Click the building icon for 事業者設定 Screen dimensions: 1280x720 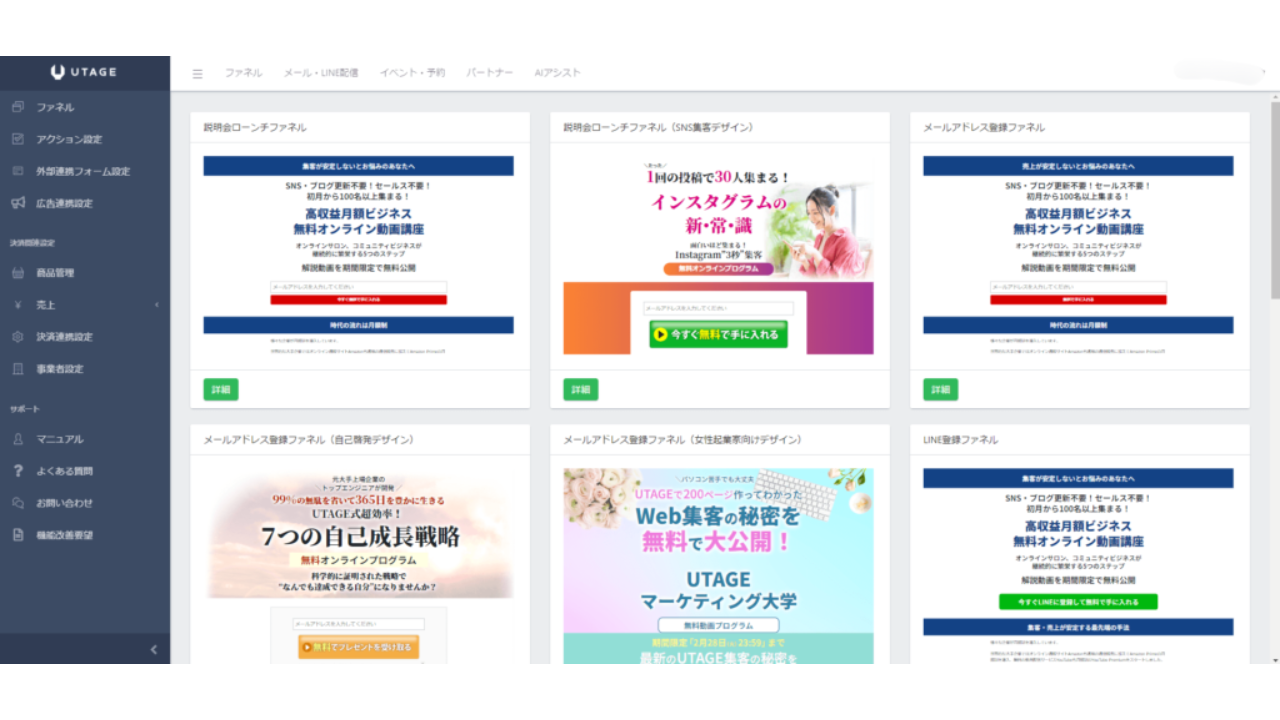18,369
